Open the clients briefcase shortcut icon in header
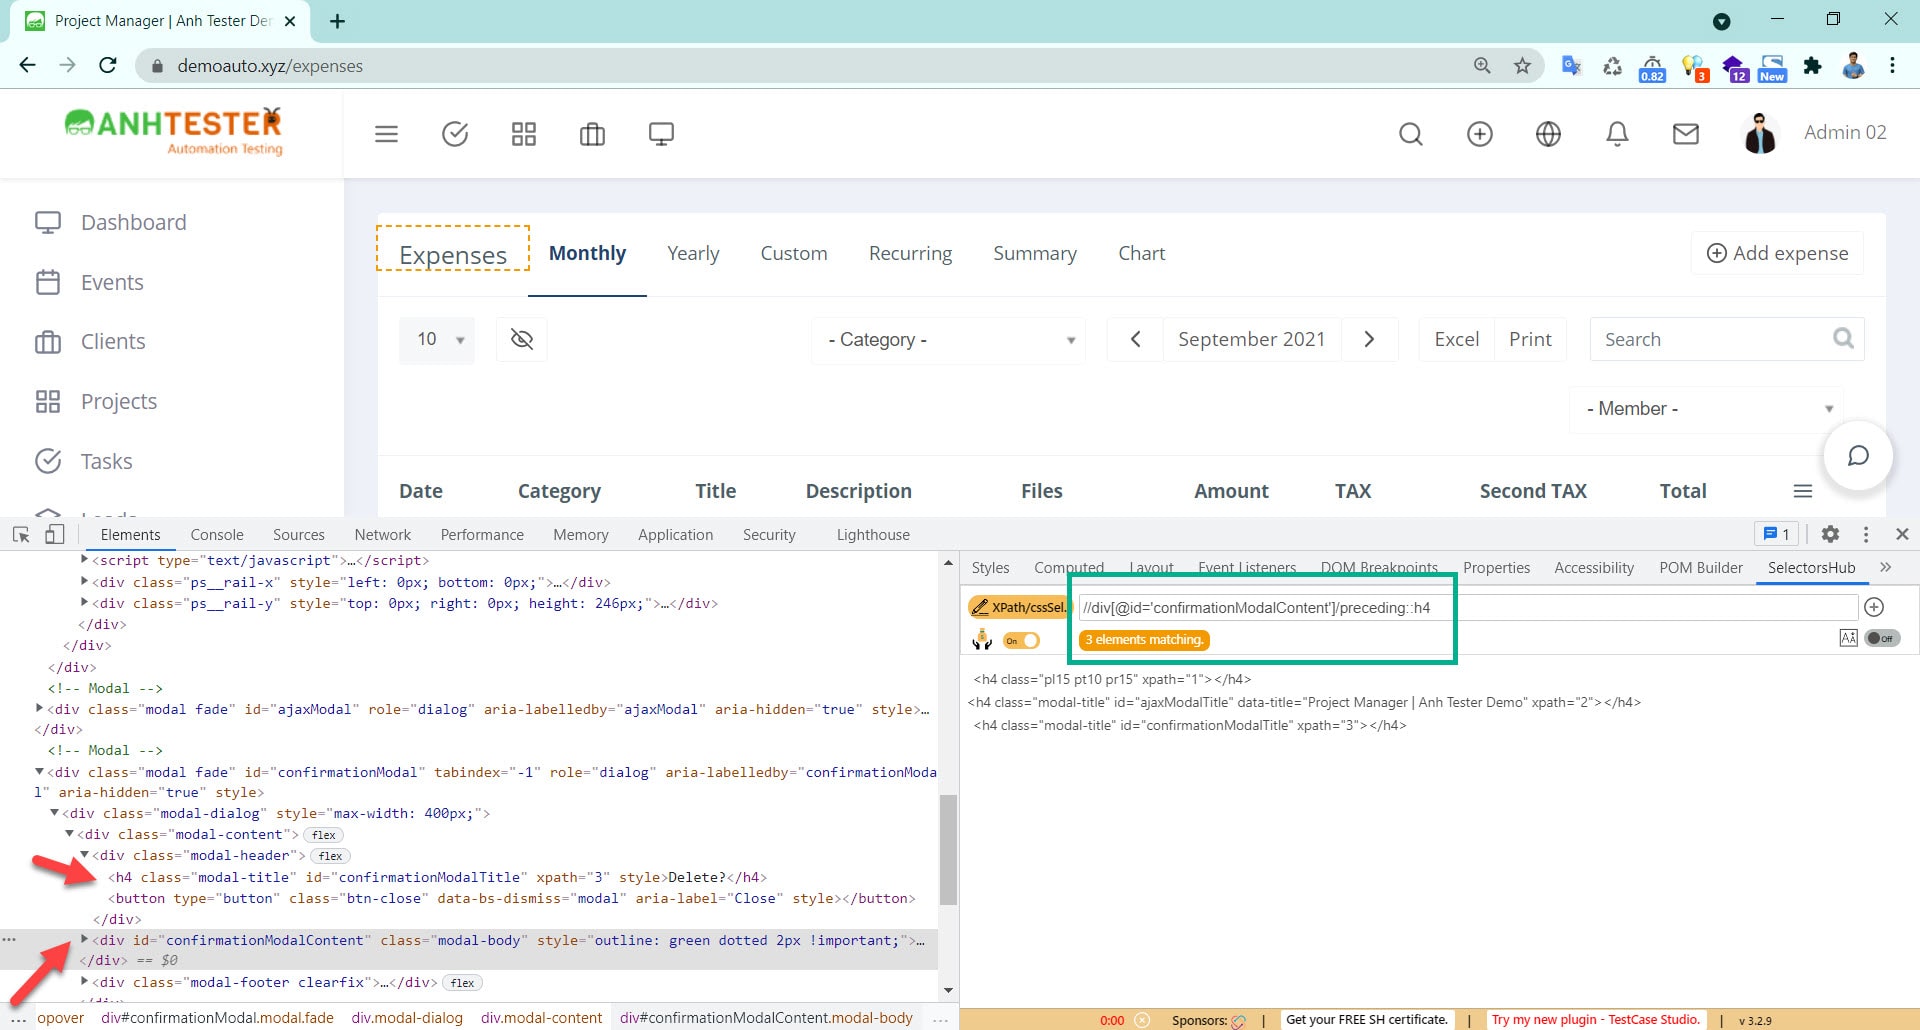Screen dimensions: 1920x1030 click(592, 134)
